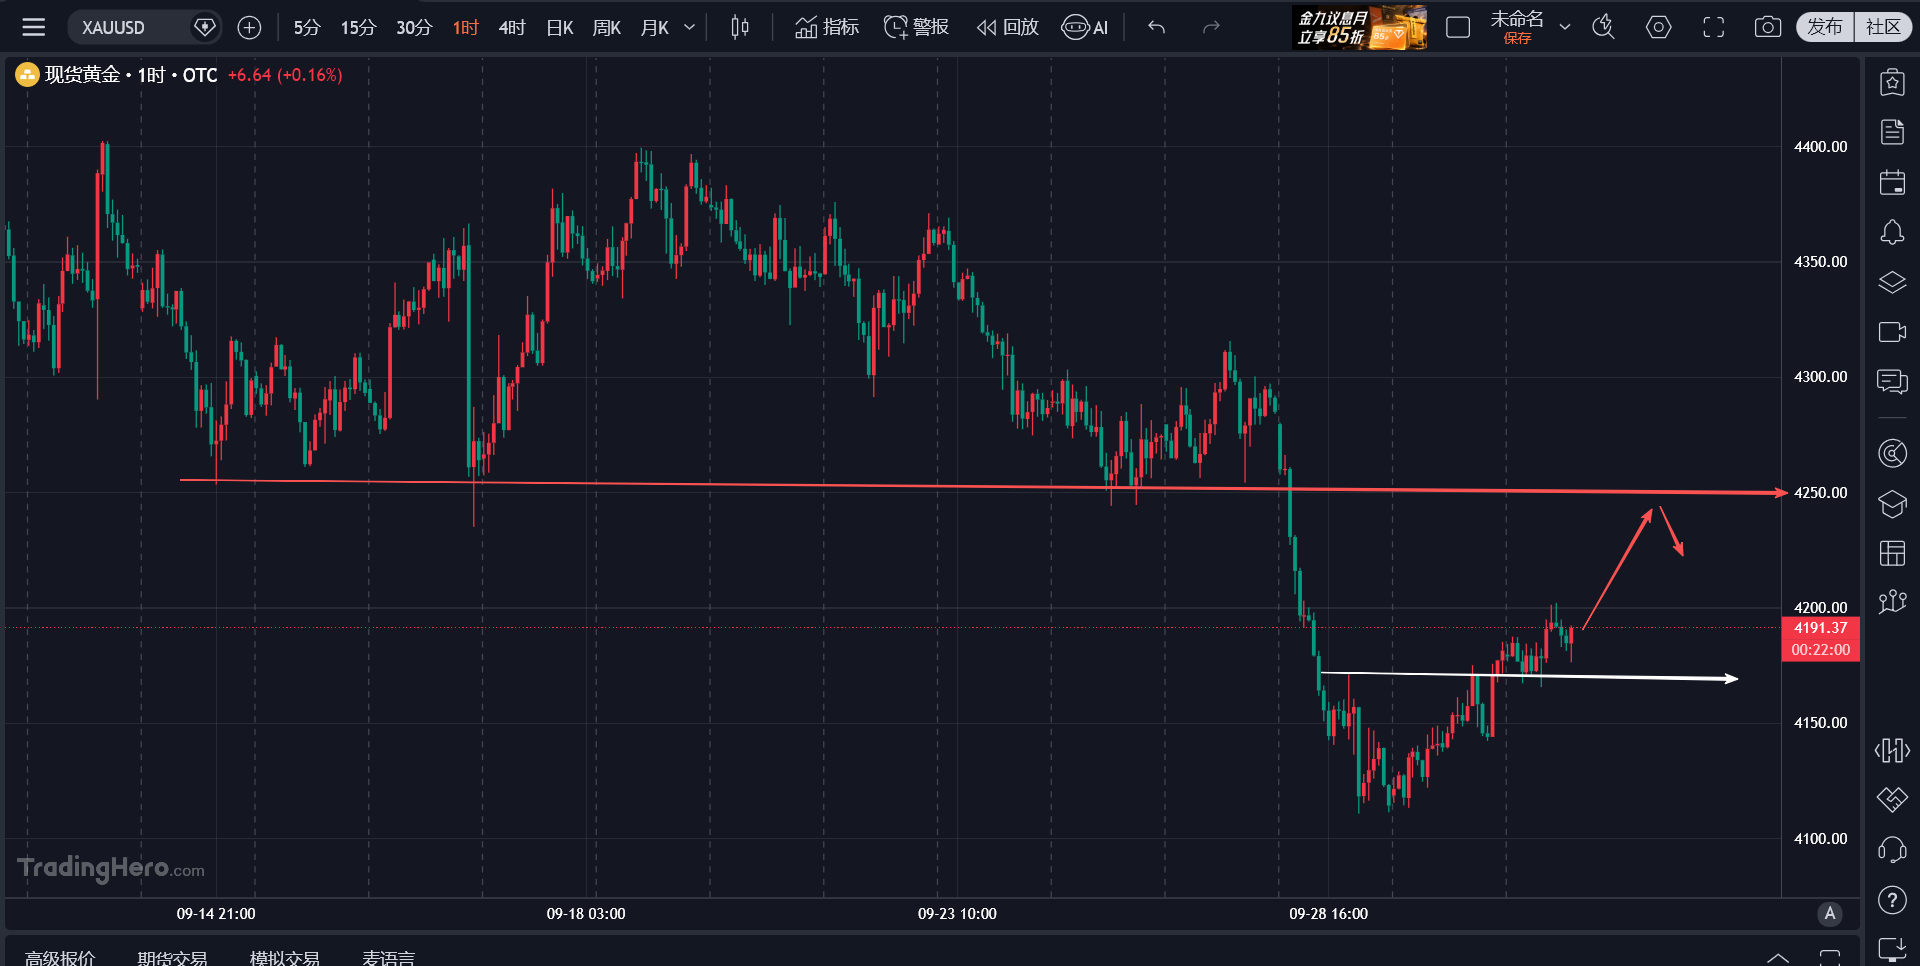Expand the timeframe dropdown after 月K

click(x=689, y=27)
